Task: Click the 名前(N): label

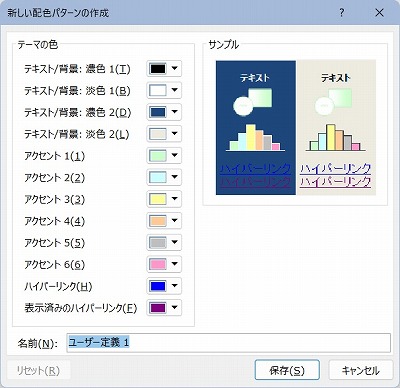Action: pos(38,343)
